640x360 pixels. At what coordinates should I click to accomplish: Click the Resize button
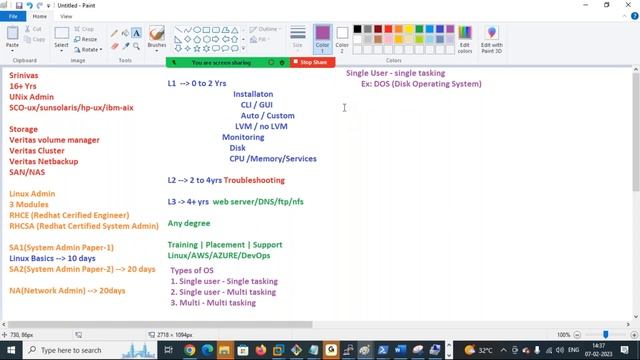pos(86,39)
